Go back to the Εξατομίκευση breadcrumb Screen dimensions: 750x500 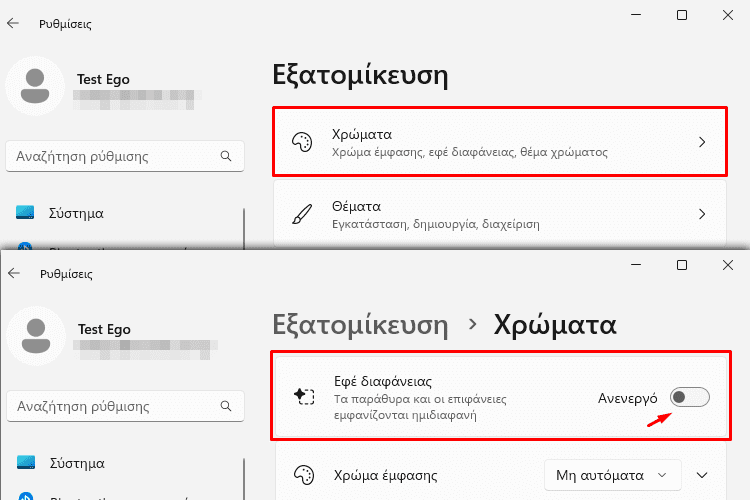click(x=360, y=325)
